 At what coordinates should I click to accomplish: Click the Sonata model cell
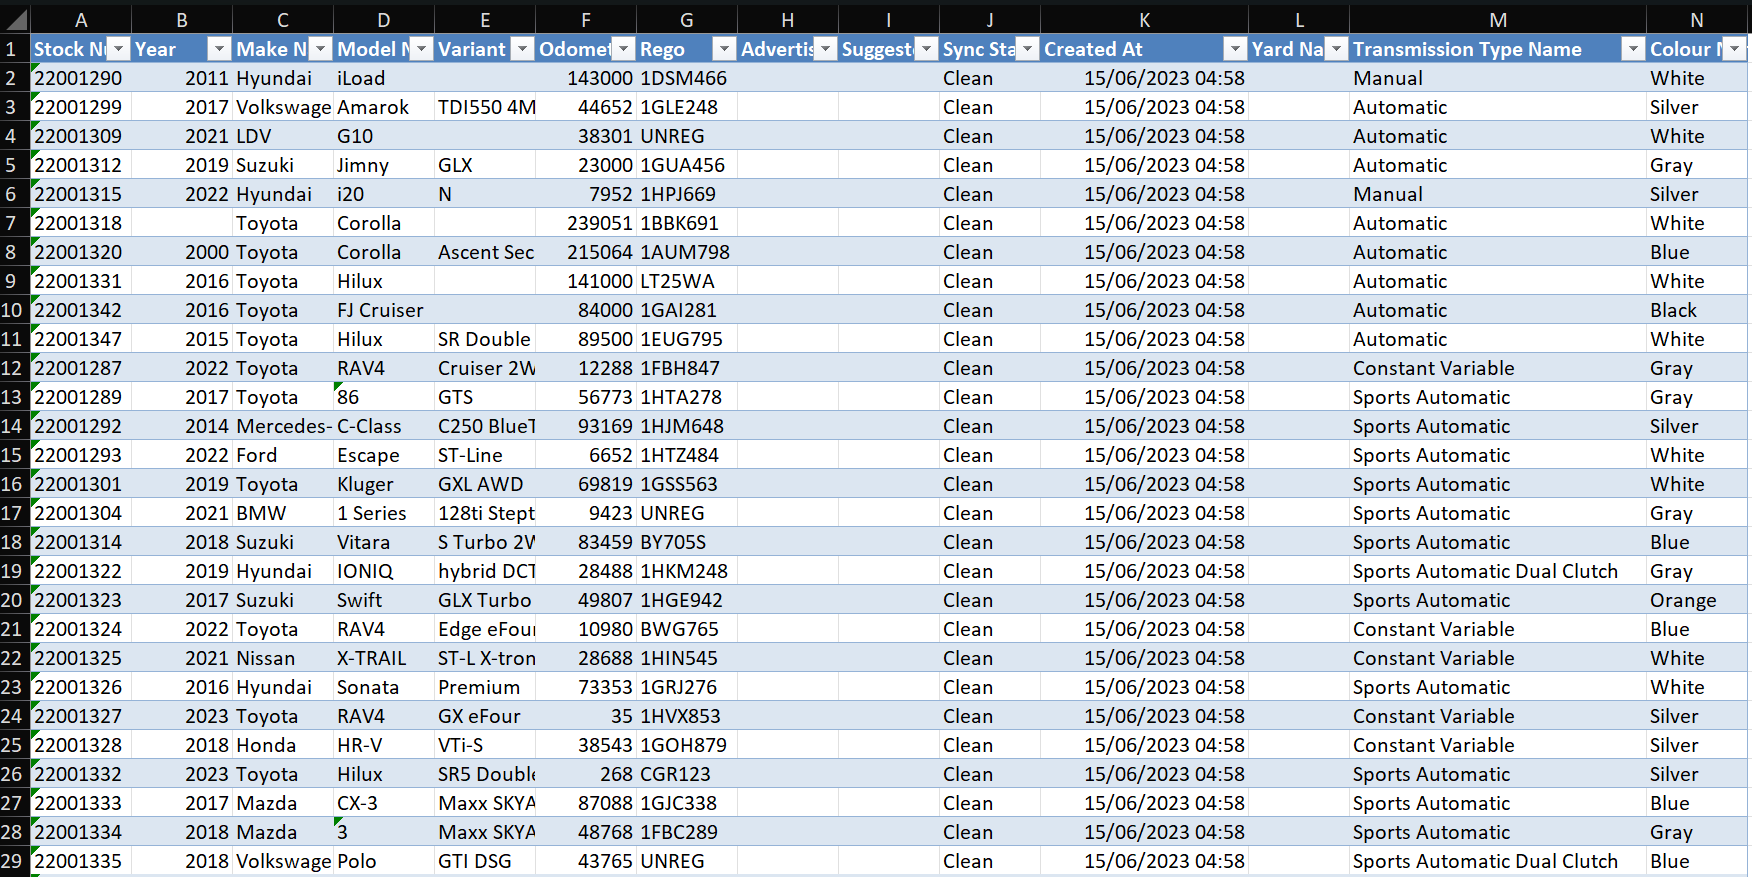(384, 687)
